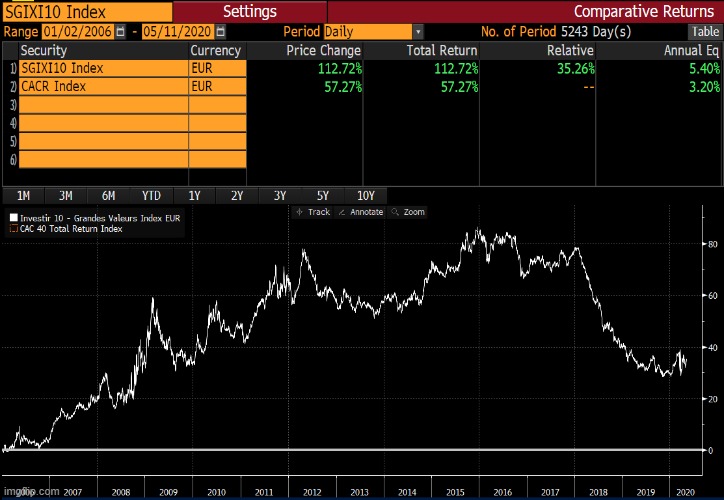Viewport: 724px width, 500px height.
Task: Toggle Investir 10 Grandes Valeurs legend box
Action: (13, 217)
